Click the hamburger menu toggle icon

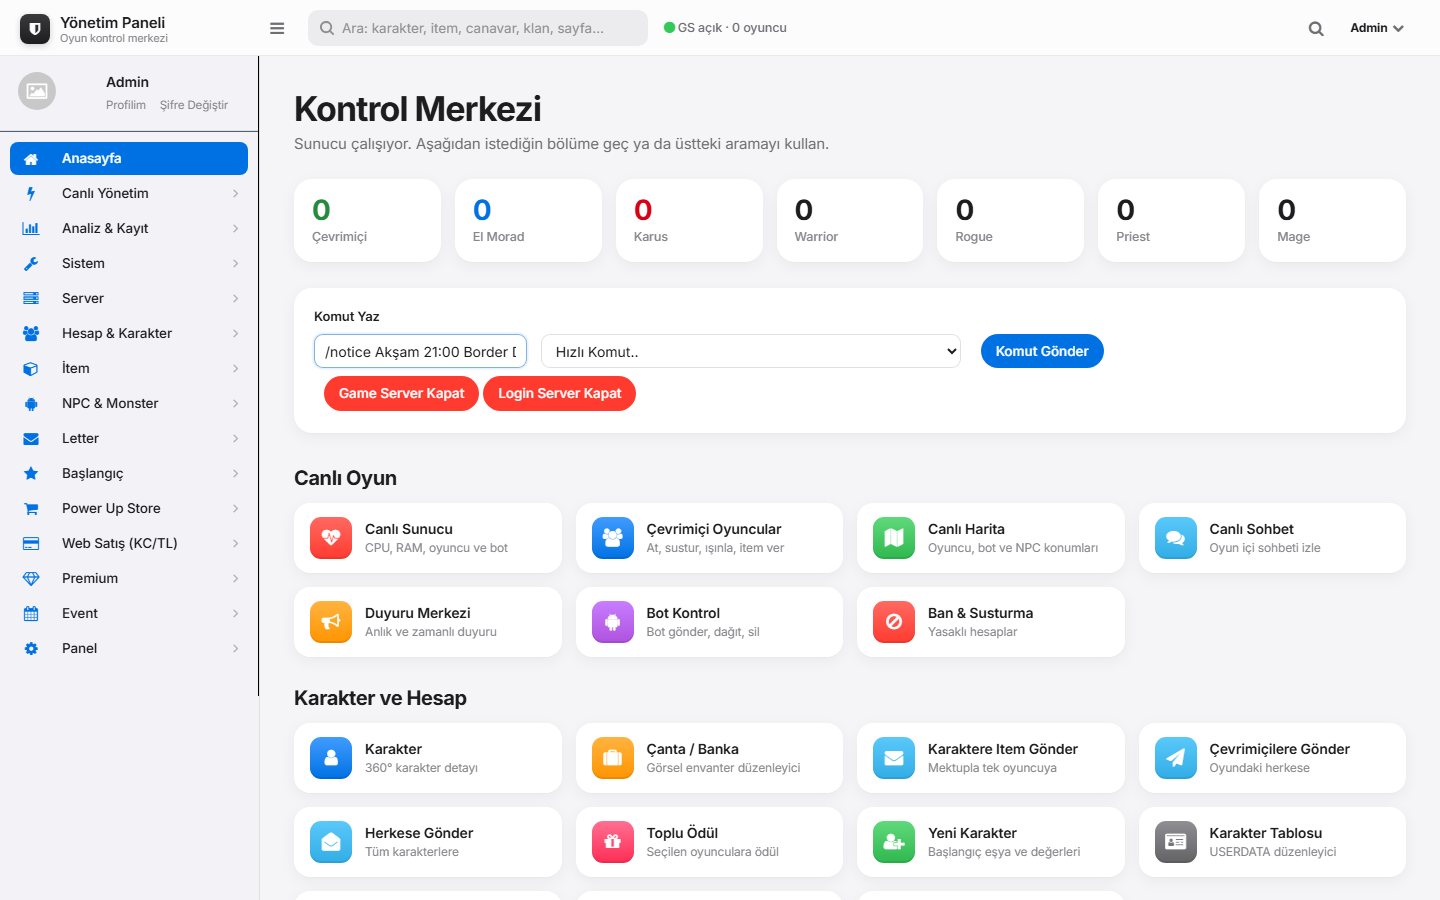click(x=277, y=28)
